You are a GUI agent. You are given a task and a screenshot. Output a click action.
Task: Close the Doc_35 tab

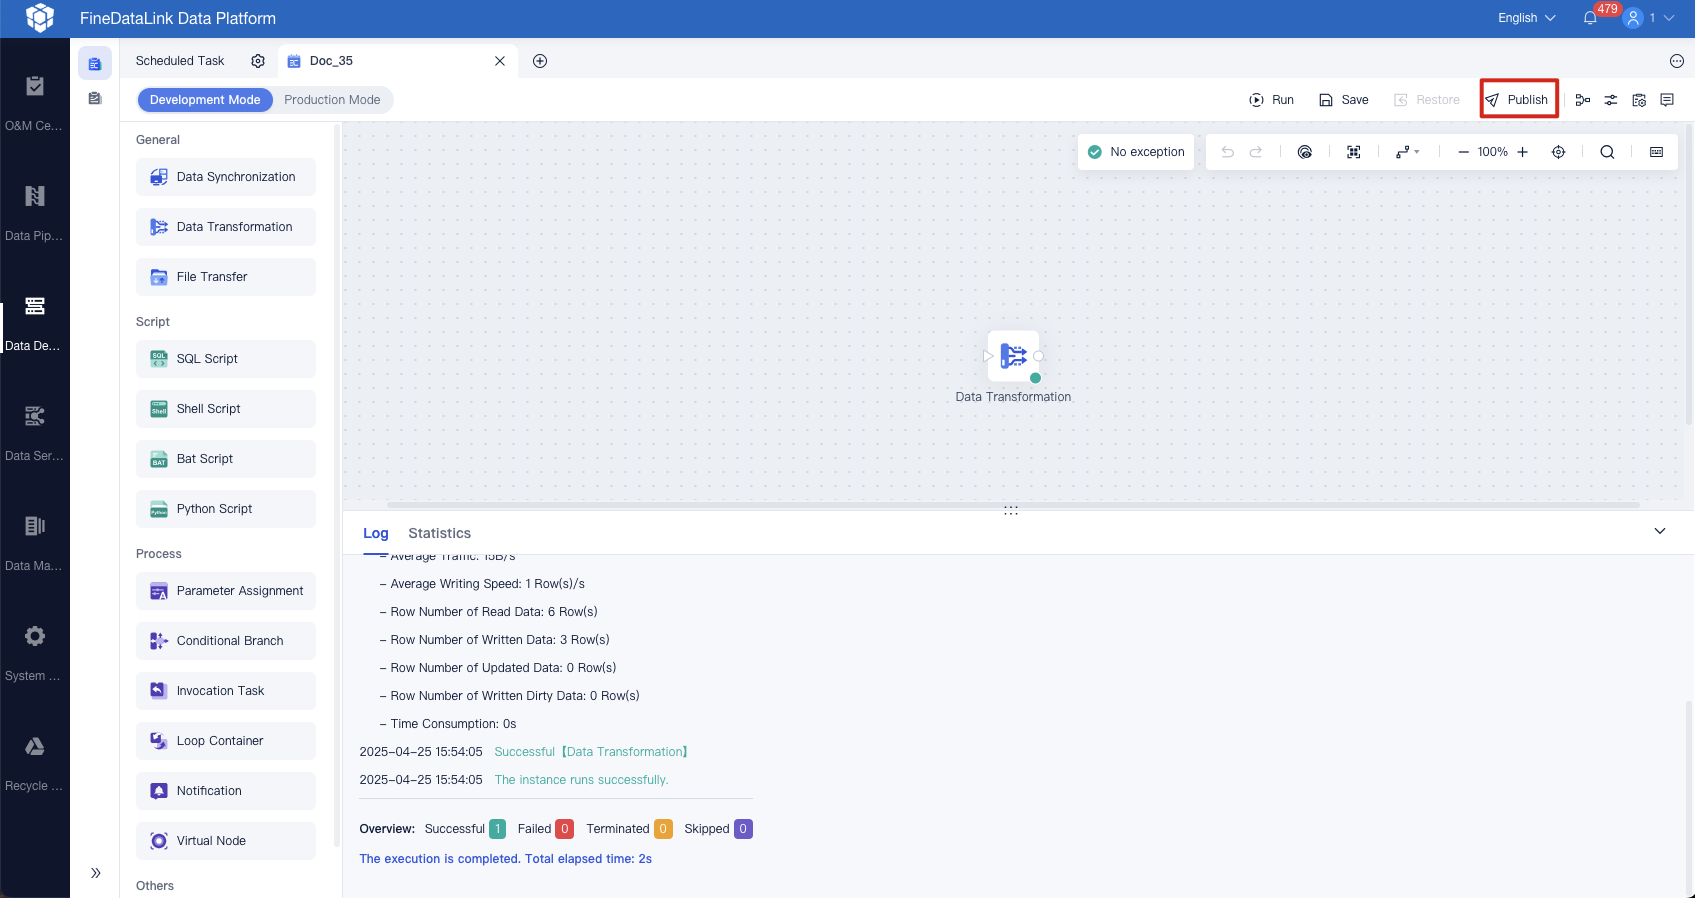tap(500, 61)
